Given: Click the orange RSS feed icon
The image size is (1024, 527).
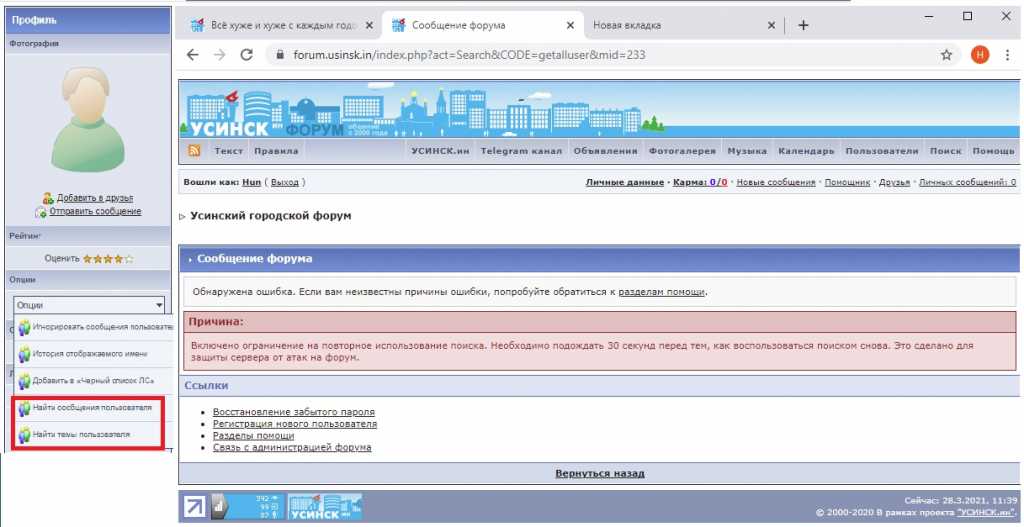Looking at the screenshot, I should (194, 151).
